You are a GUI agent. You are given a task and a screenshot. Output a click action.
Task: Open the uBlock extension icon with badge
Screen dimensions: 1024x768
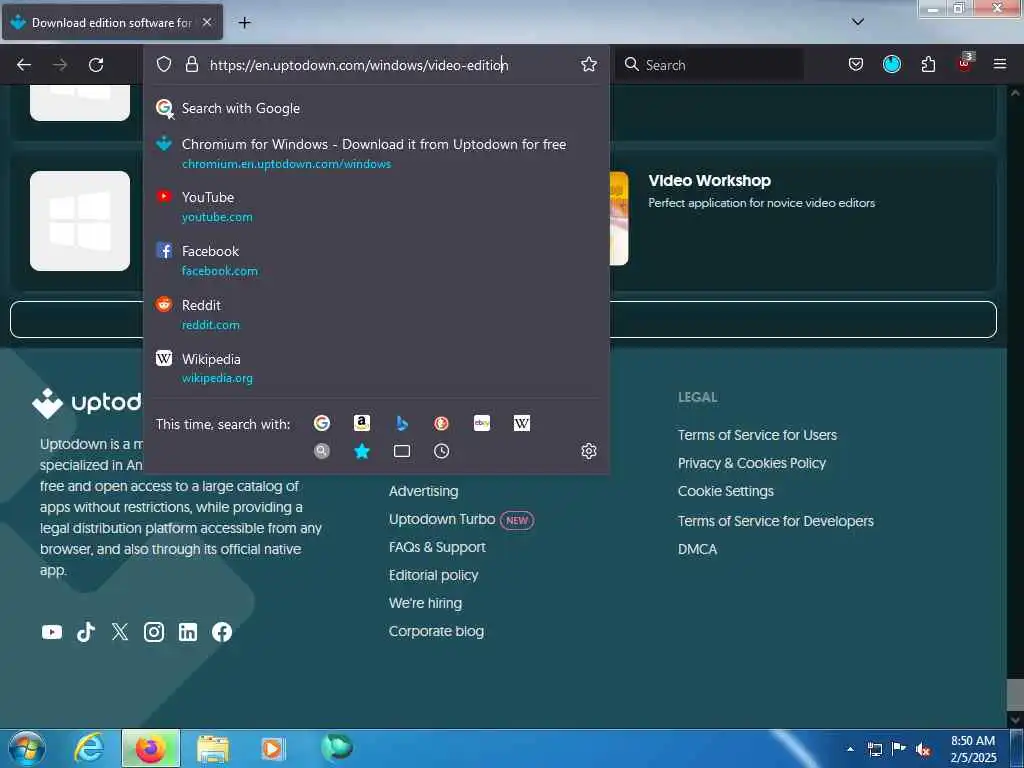965,63
